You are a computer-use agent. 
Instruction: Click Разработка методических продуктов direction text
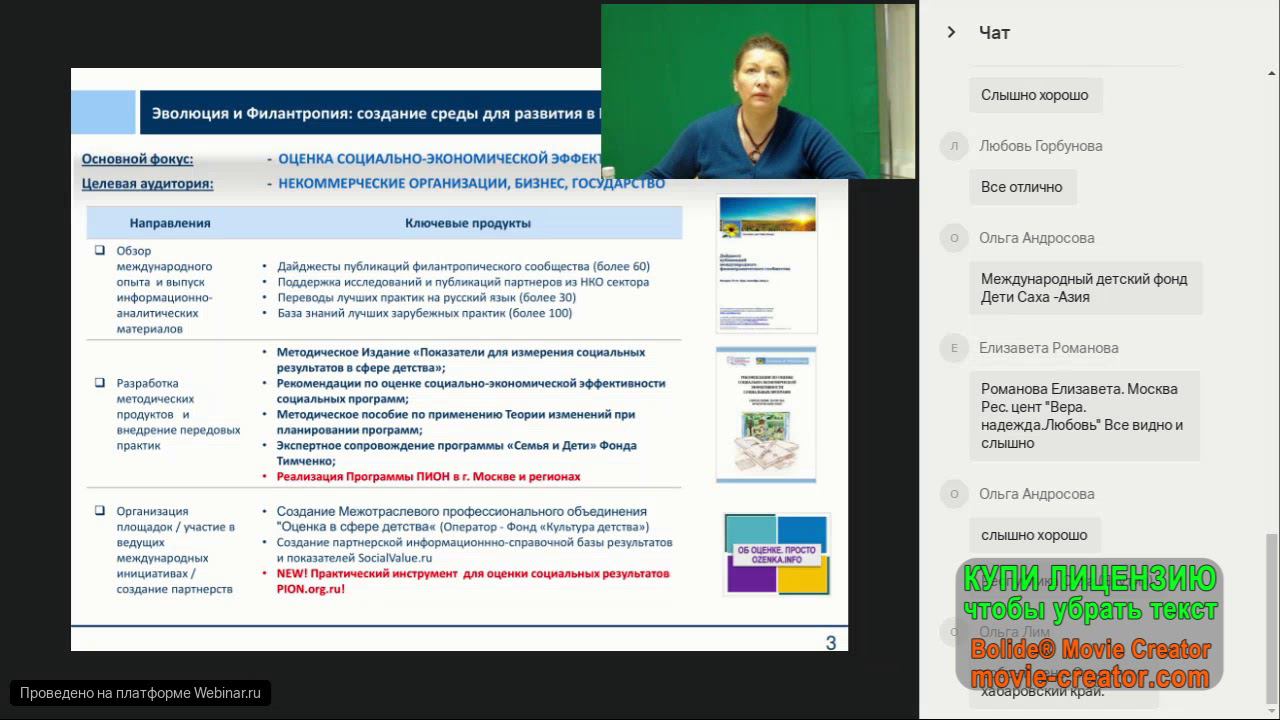tap(178, 414)
